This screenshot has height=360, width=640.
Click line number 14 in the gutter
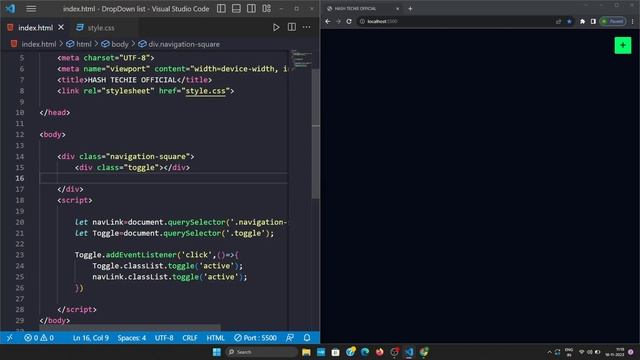tap(20, 157)
